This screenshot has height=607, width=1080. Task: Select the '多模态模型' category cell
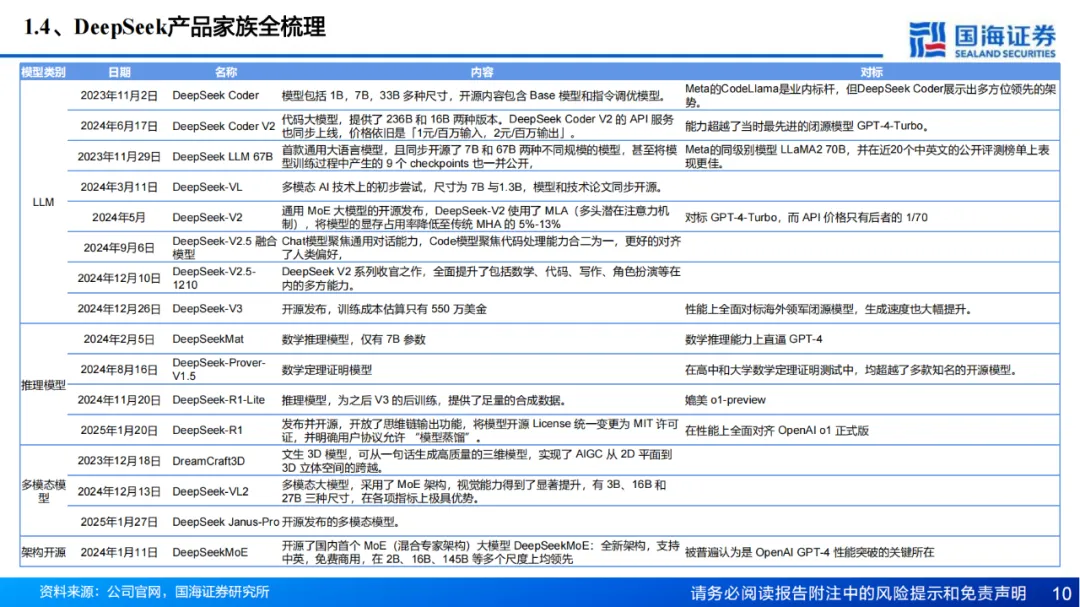43,491
